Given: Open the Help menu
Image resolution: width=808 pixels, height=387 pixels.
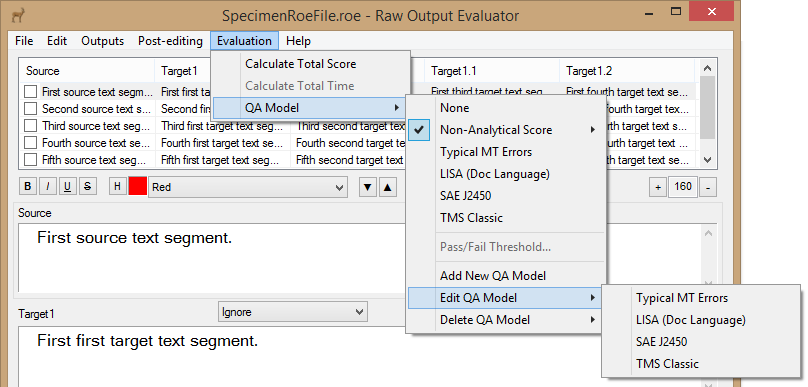Looking at the screenshot, I should [298, 41].
